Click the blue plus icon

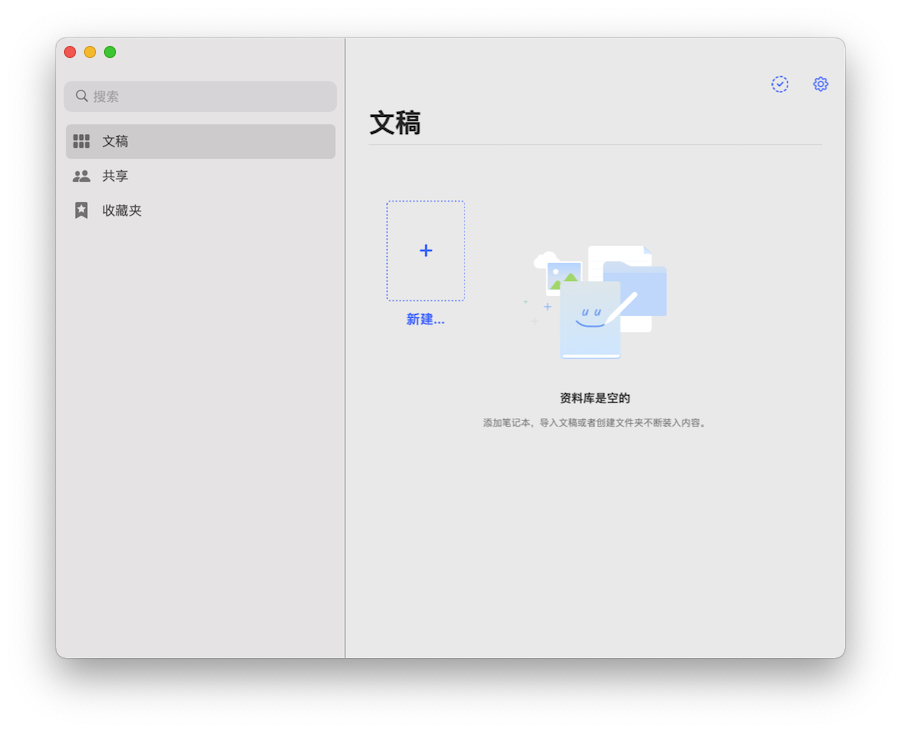click(426, 251)
